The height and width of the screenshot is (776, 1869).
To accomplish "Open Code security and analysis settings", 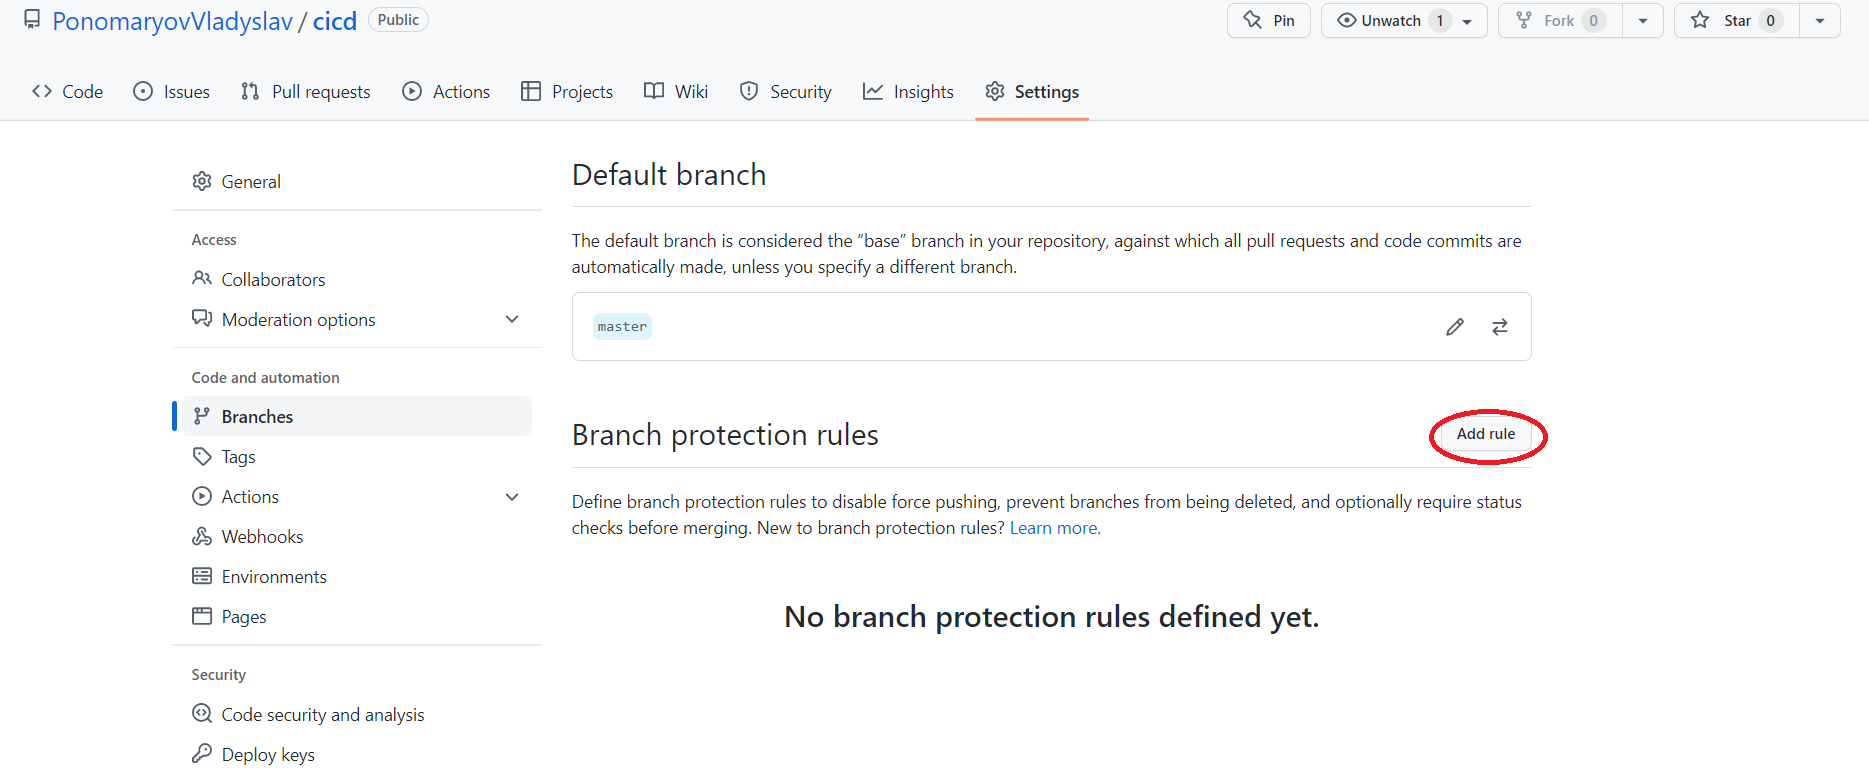I will 322,715.
